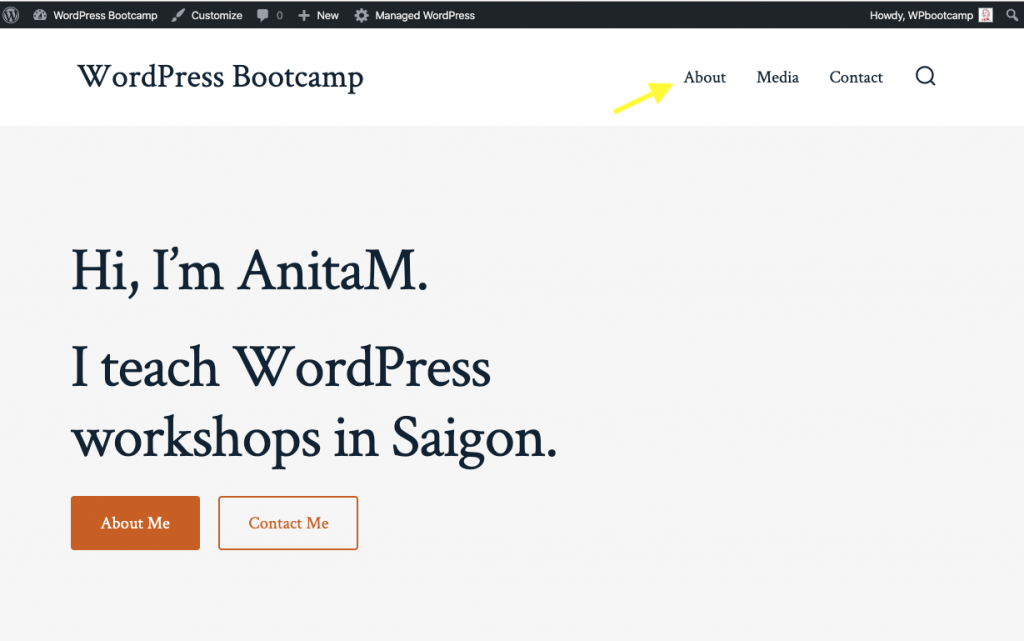1024x641 pixels.
Task: Open the site header search magnifier
Action: tap(925, 76)
